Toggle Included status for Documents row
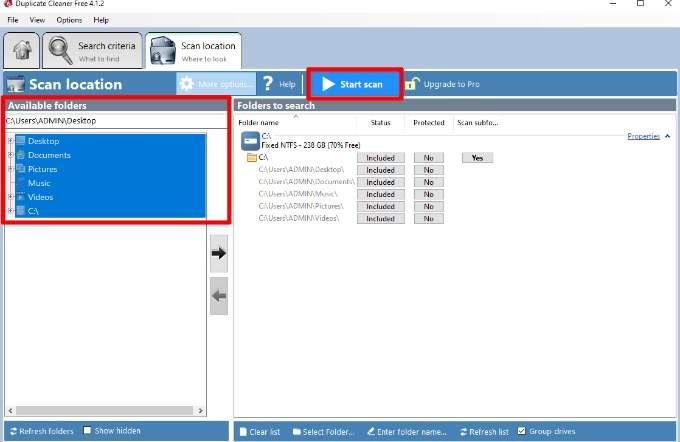 [x=380, y=182]
